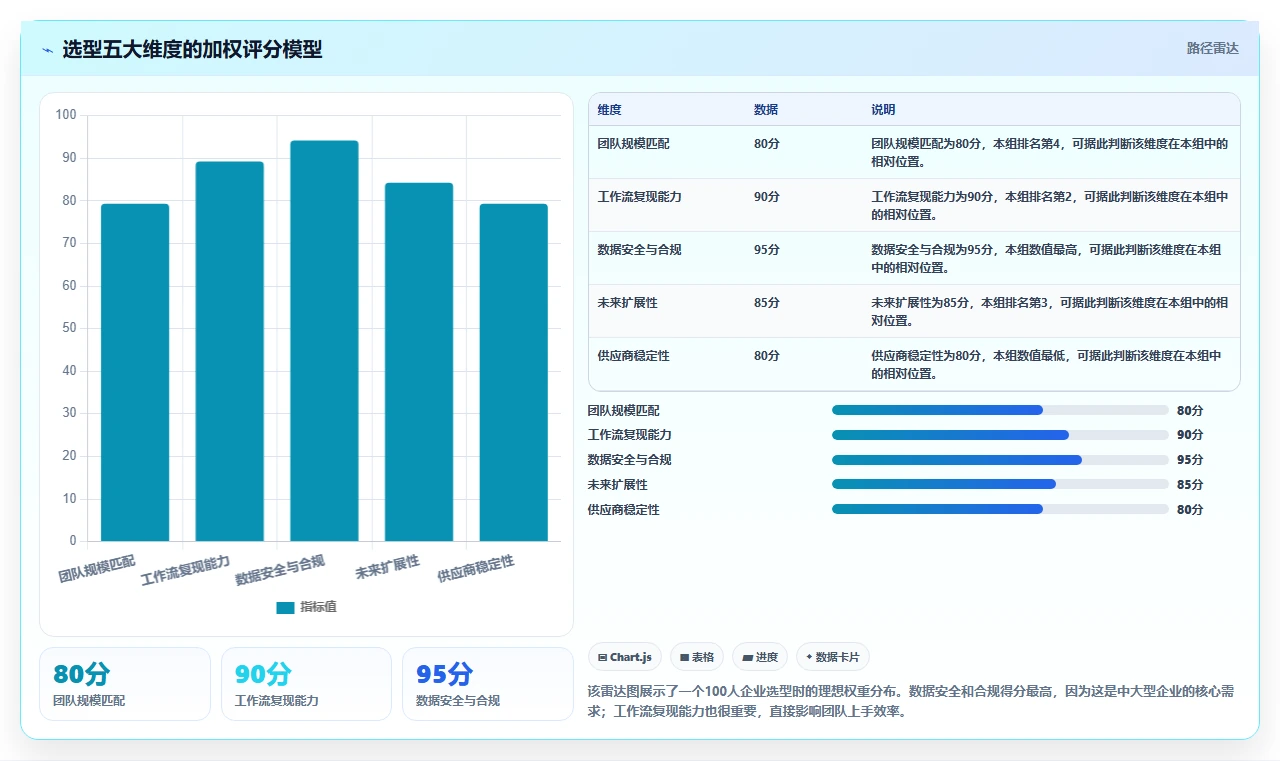The height and width of the screenshot is (761, 1280).
Task: Click description text mentioning 本组排名第3
Action: (1050, 312)
